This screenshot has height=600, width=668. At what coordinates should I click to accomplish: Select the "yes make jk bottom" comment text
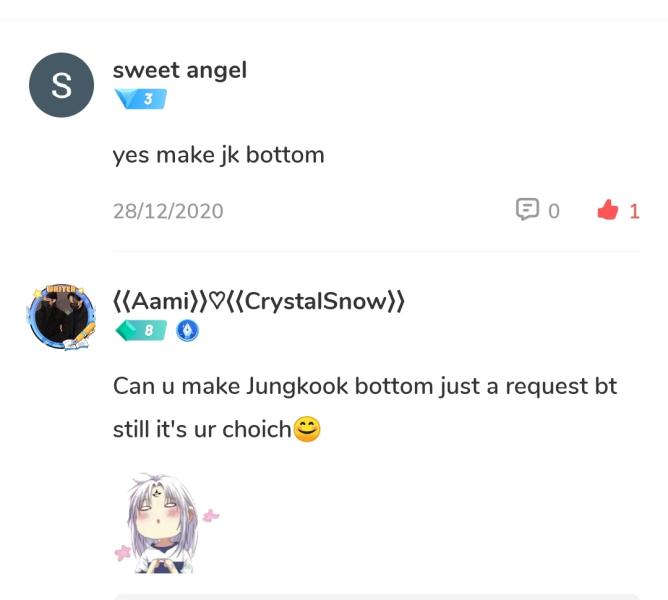pos(218,155)
